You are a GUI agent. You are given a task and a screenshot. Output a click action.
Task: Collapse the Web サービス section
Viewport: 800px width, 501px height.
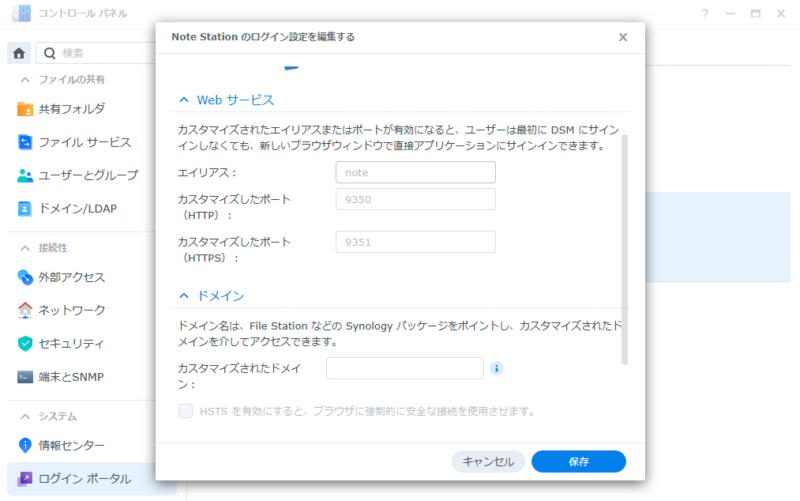click(x=184, y=100)
